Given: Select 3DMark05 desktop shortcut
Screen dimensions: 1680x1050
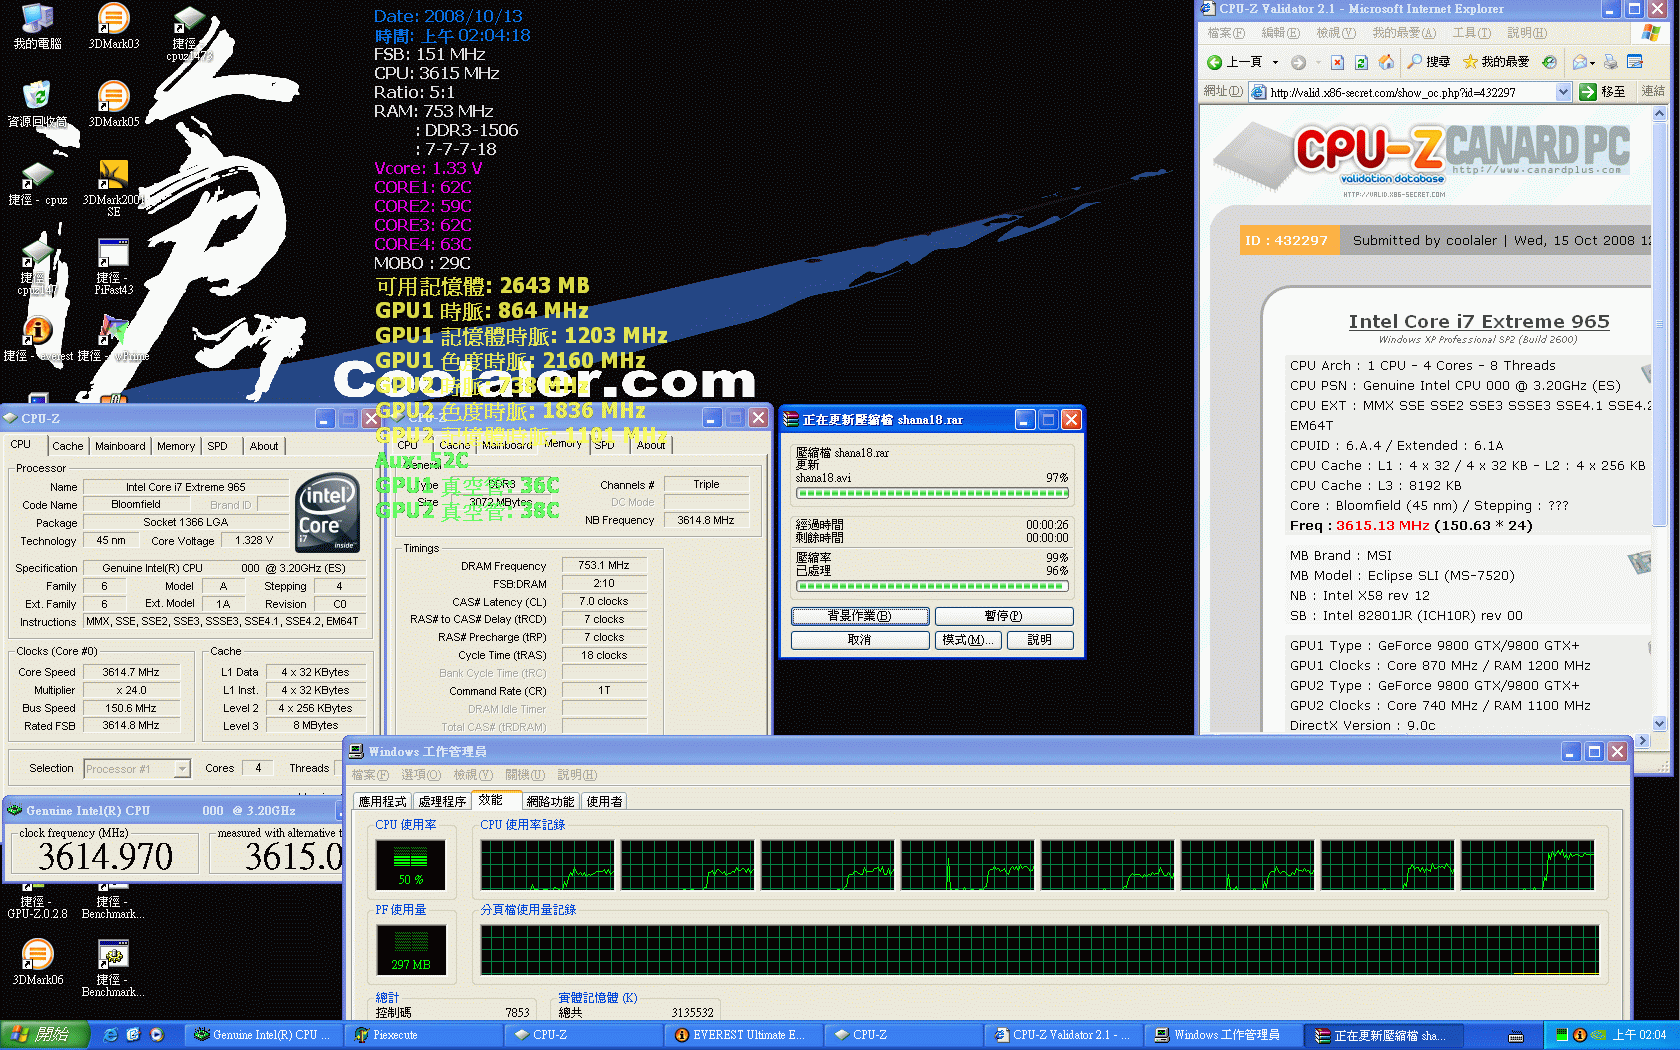Looking at the screenshot, I should point(113,105).
